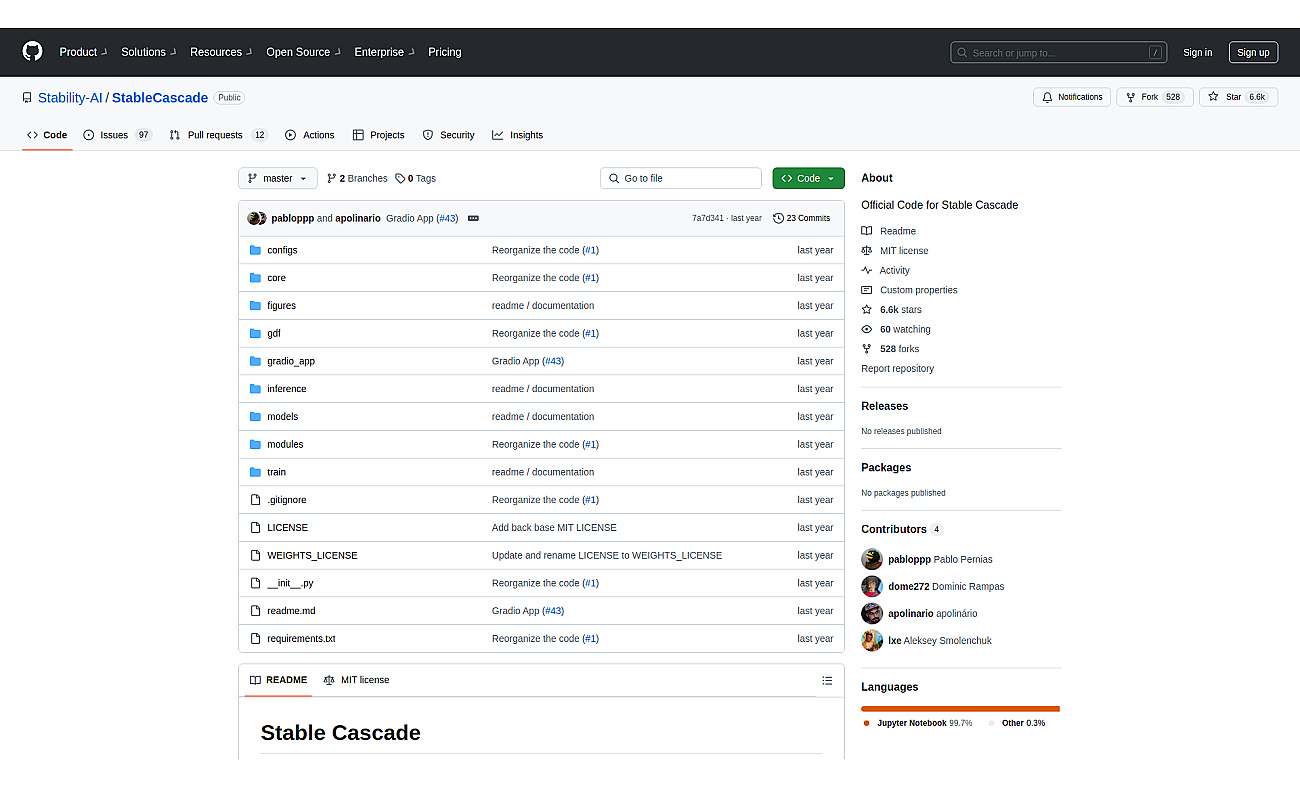Viewport: 1300px width, 788px height.
Task: Open the master branch dropdown
Action: click(278, 178)
